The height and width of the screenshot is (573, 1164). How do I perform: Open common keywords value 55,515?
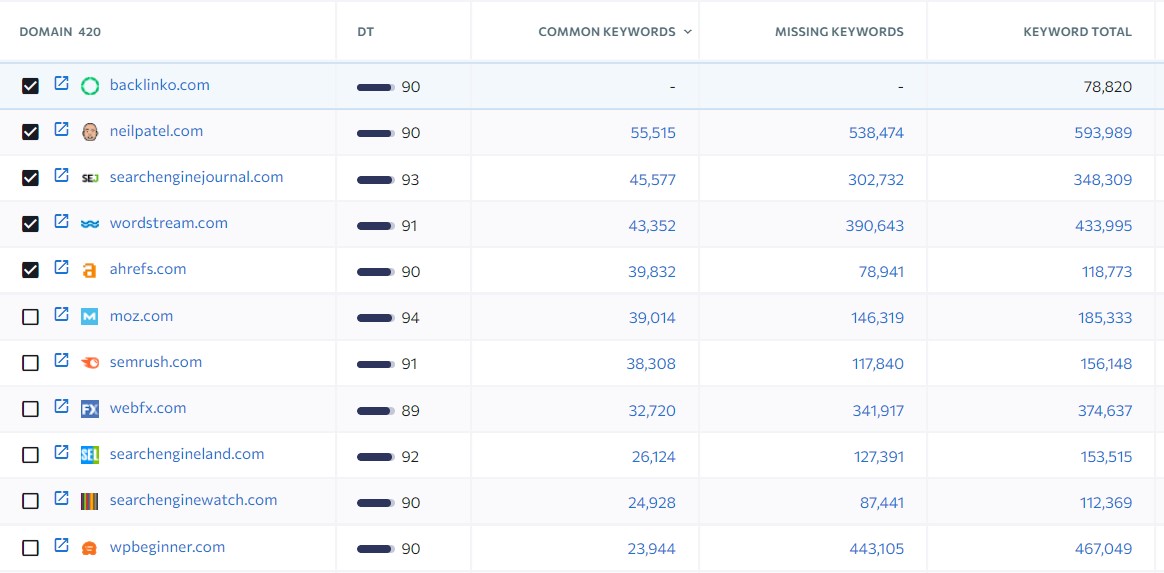[x=653, y=133]
